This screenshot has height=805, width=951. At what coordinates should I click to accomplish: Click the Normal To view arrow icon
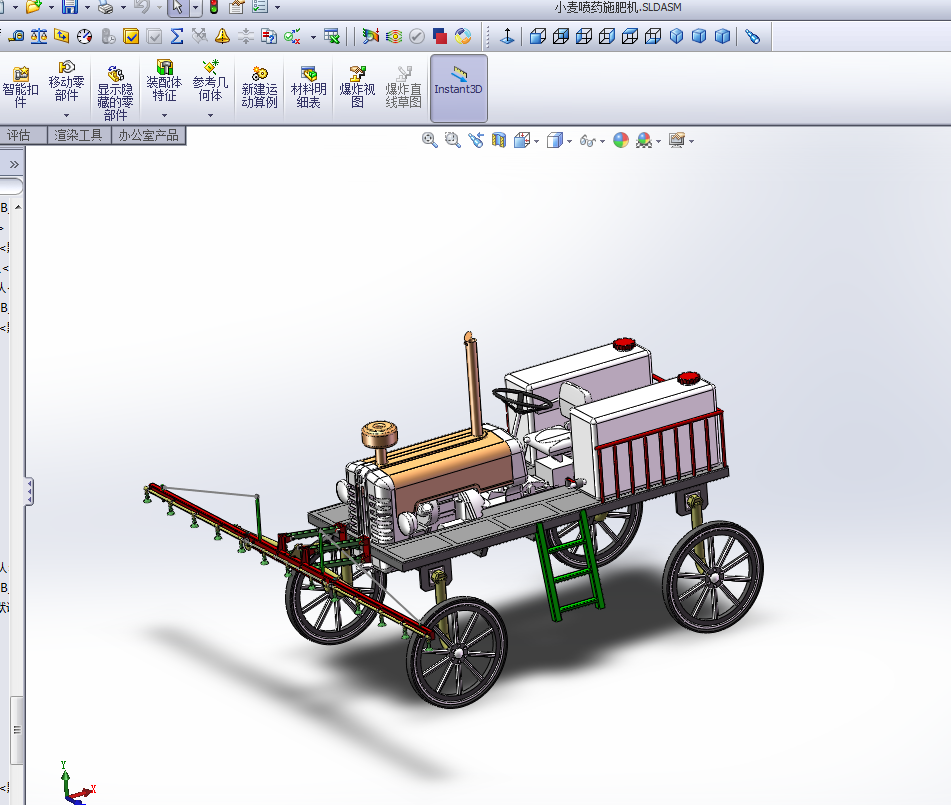tap(507, 36)
